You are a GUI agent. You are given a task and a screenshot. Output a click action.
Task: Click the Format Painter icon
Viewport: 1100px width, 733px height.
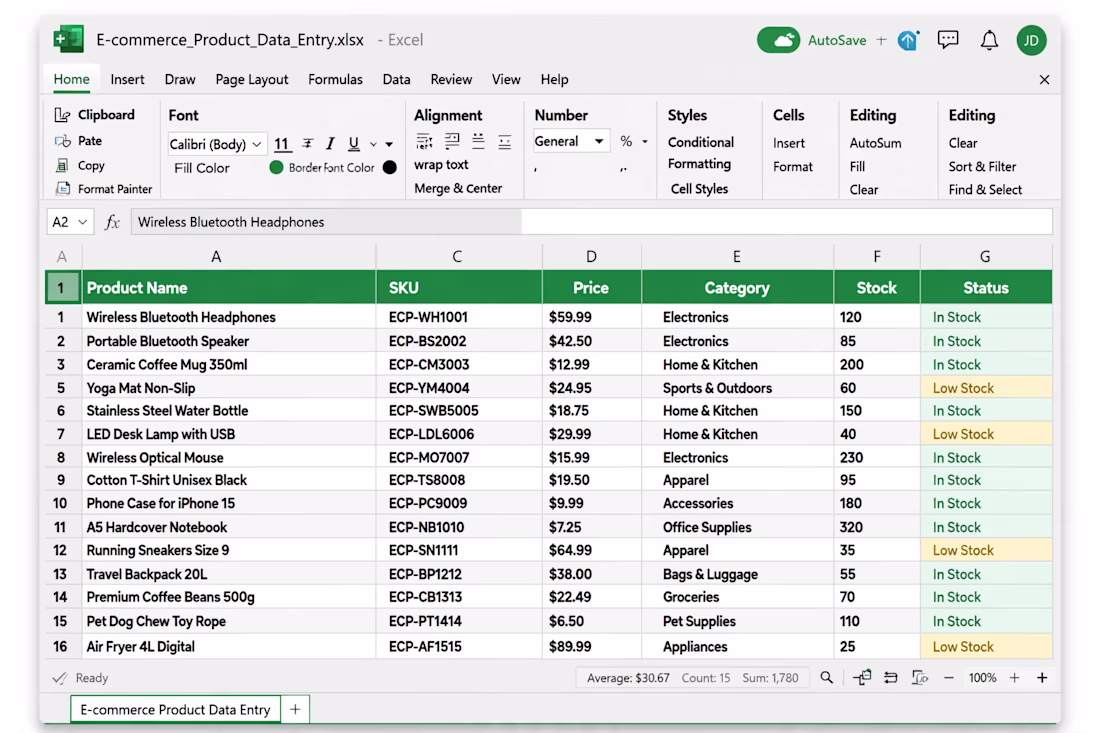pyautogui.click(x=63, y=189)
